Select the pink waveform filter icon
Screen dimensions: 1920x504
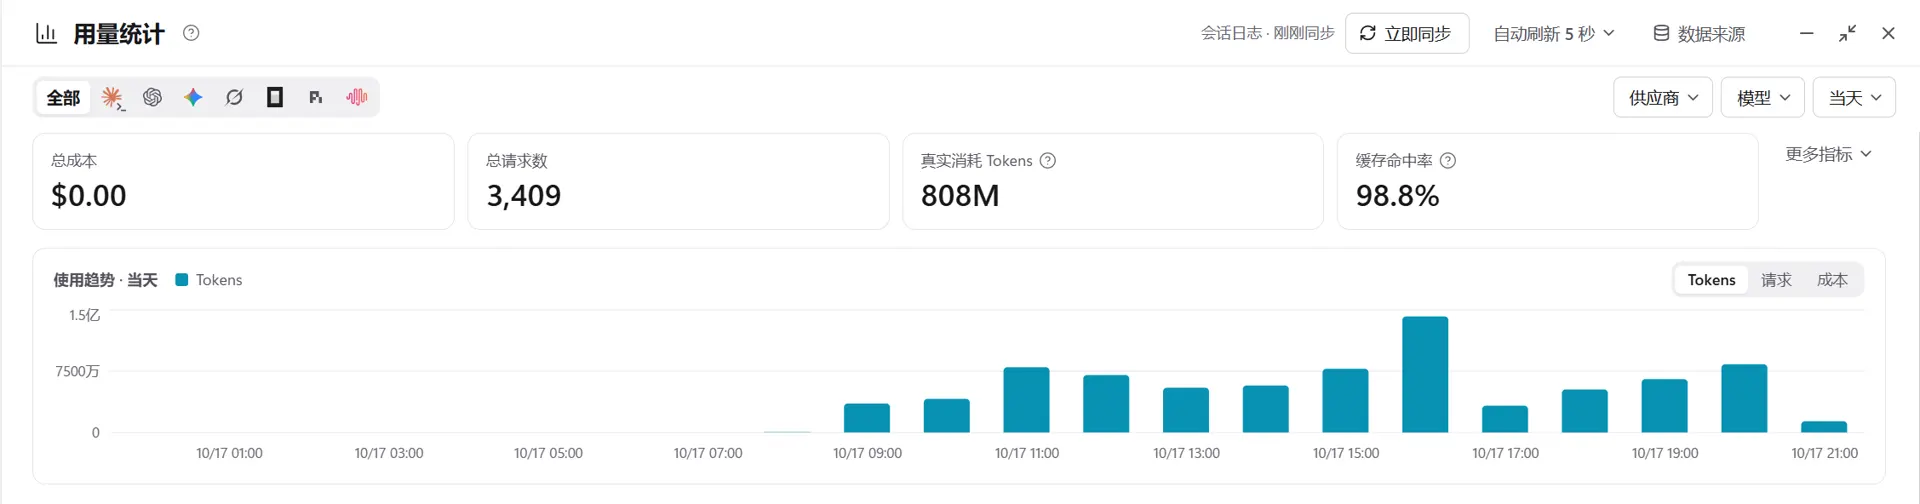point(356,97)
